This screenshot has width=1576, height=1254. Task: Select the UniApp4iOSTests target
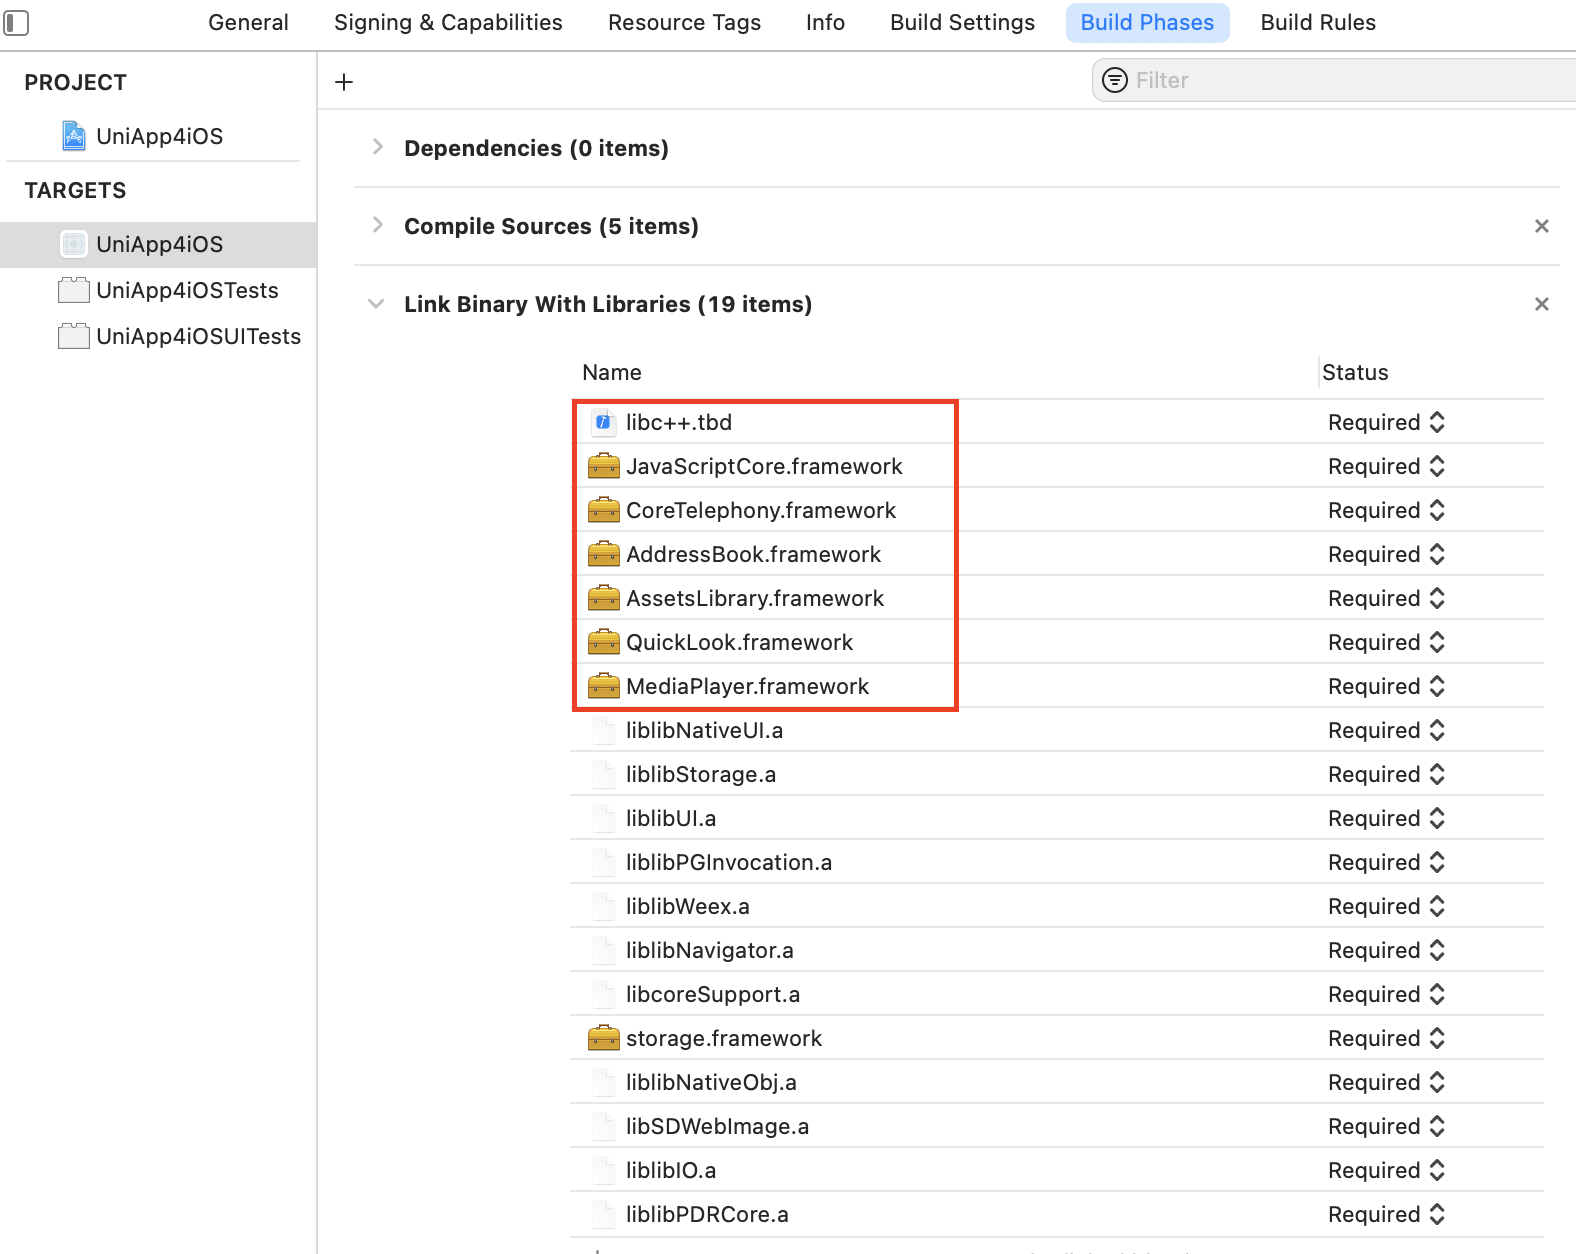[159, 290]
